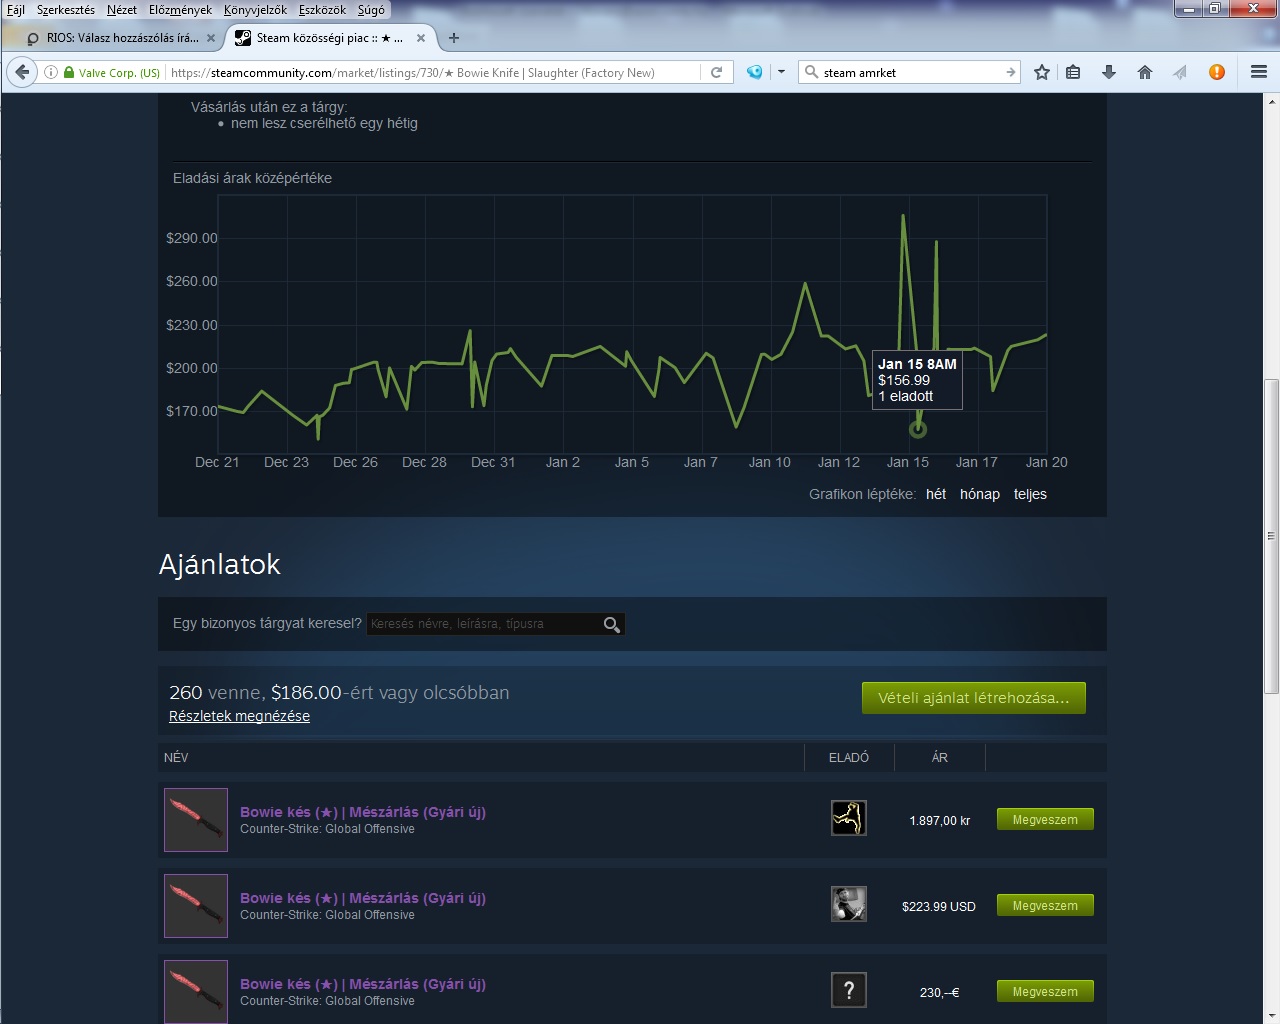Open knife thumbnail of the $223.99 USD listing

pyautogui.click(x=196, y=906)
